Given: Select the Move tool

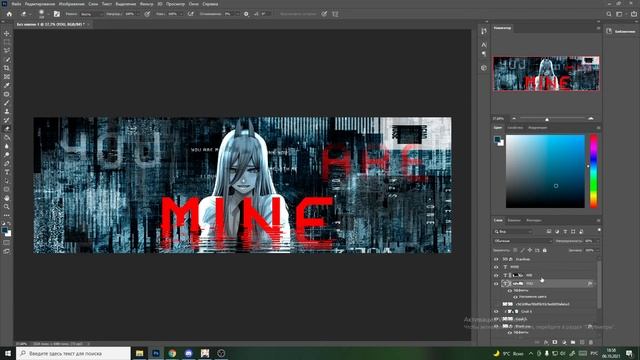Looking at the screenshot, I should (7, 33).
